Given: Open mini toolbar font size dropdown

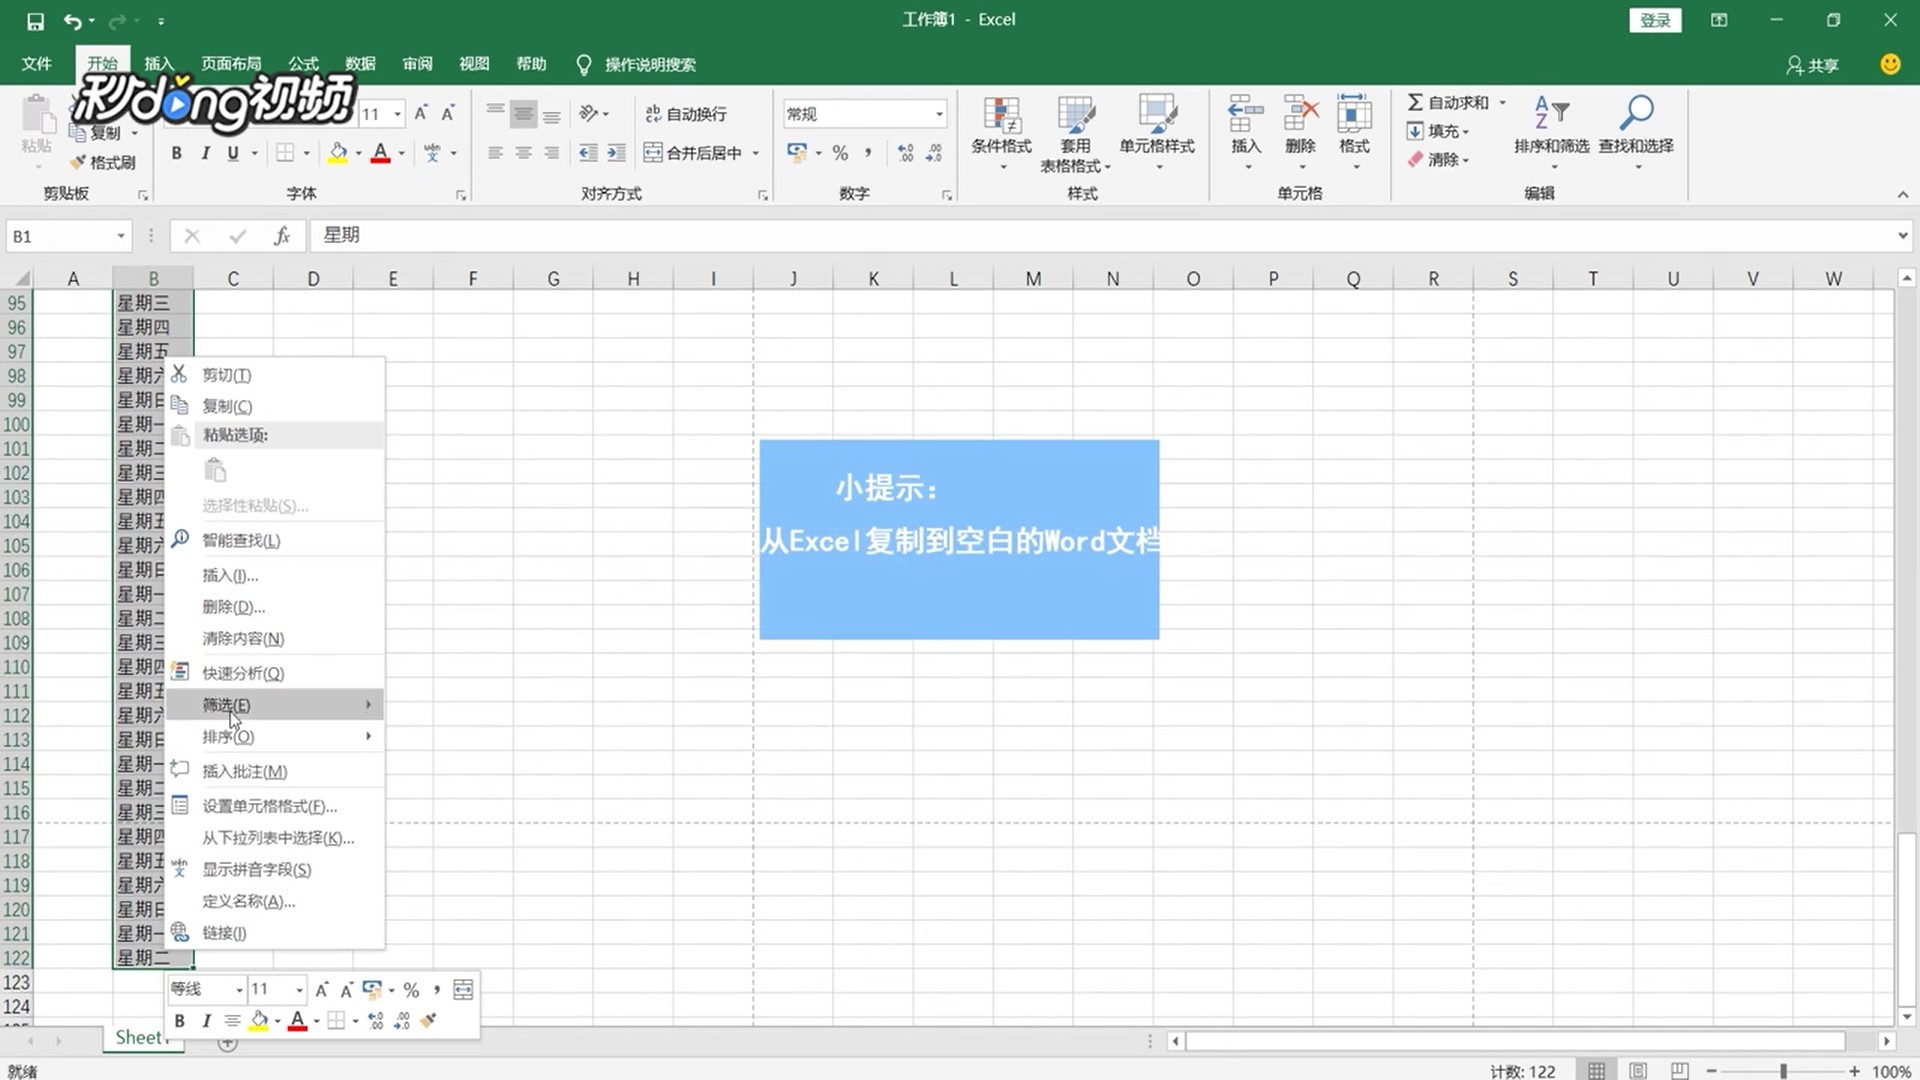Looking at the screenshot, I should click(x=299, y=990).
